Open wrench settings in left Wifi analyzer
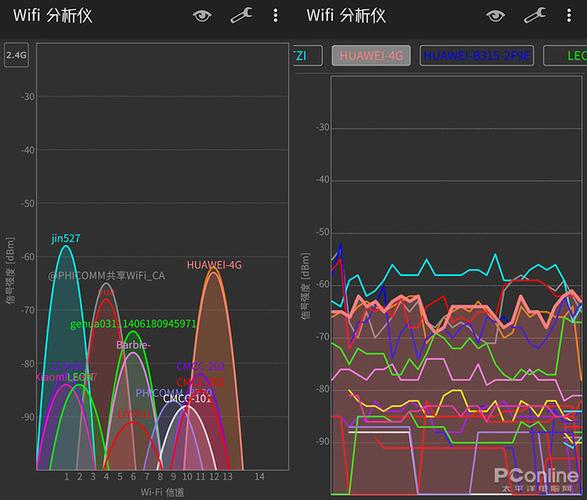The width and height of the screenshot is (587, 500). tap(241, 16)
